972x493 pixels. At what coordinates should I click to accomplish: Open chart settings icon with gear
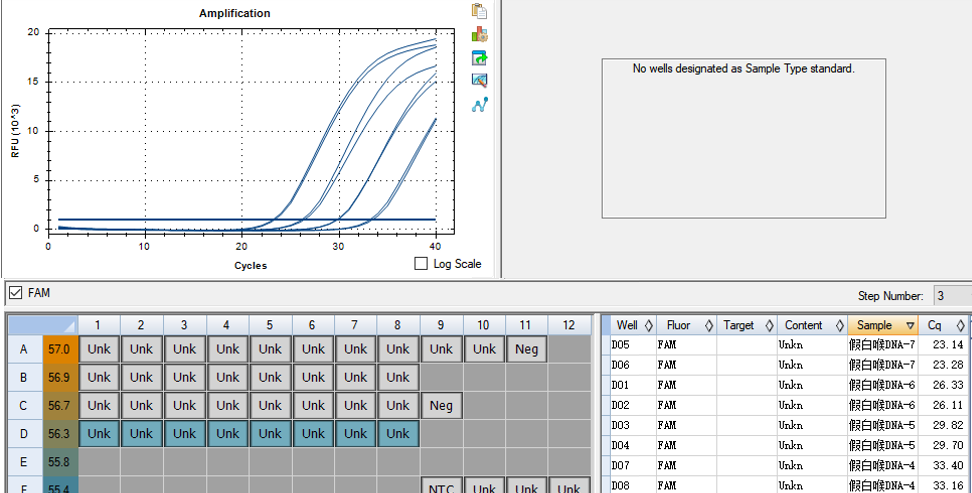click(479, 34)
